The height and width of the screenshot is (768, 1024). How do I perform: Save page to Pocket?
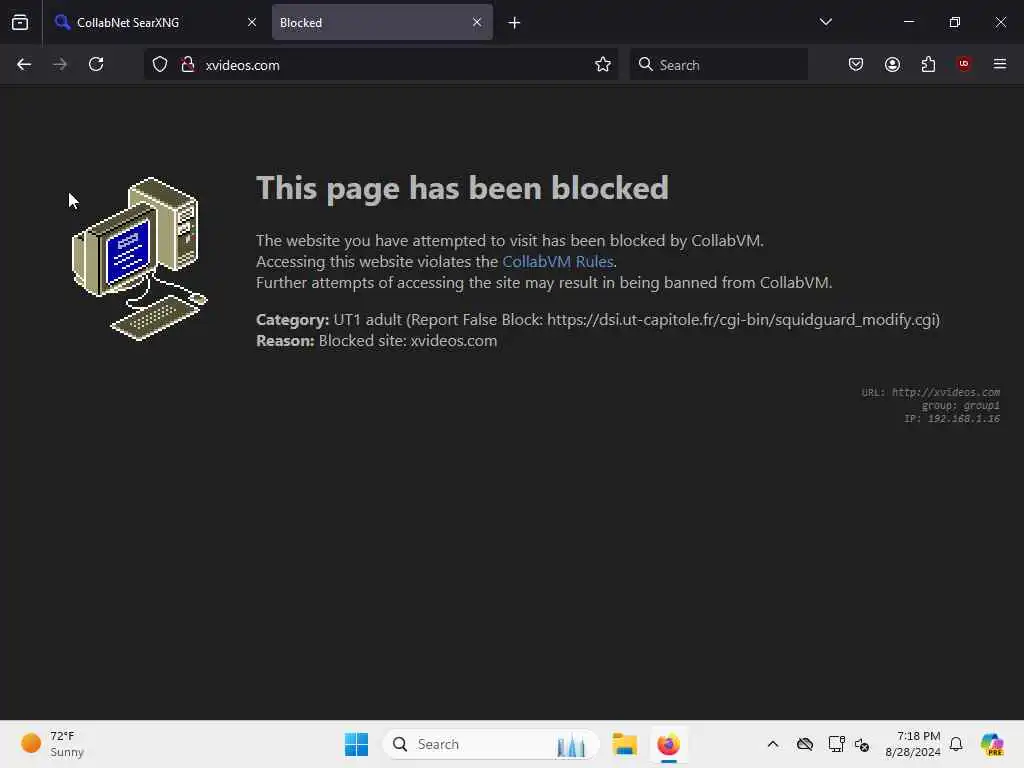tap(856, 64)
